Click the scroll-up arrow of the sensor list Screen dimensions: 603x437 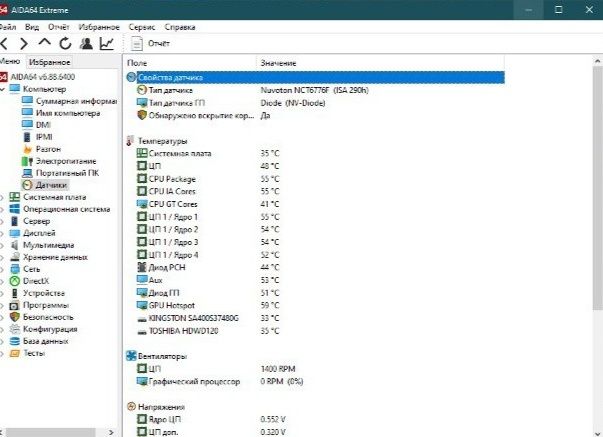[x=598, y=61]
